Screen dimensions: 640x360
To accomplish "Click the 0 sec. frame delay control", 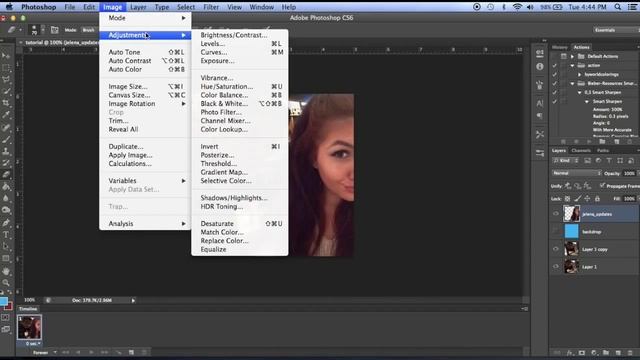I will tap(33, 344).
